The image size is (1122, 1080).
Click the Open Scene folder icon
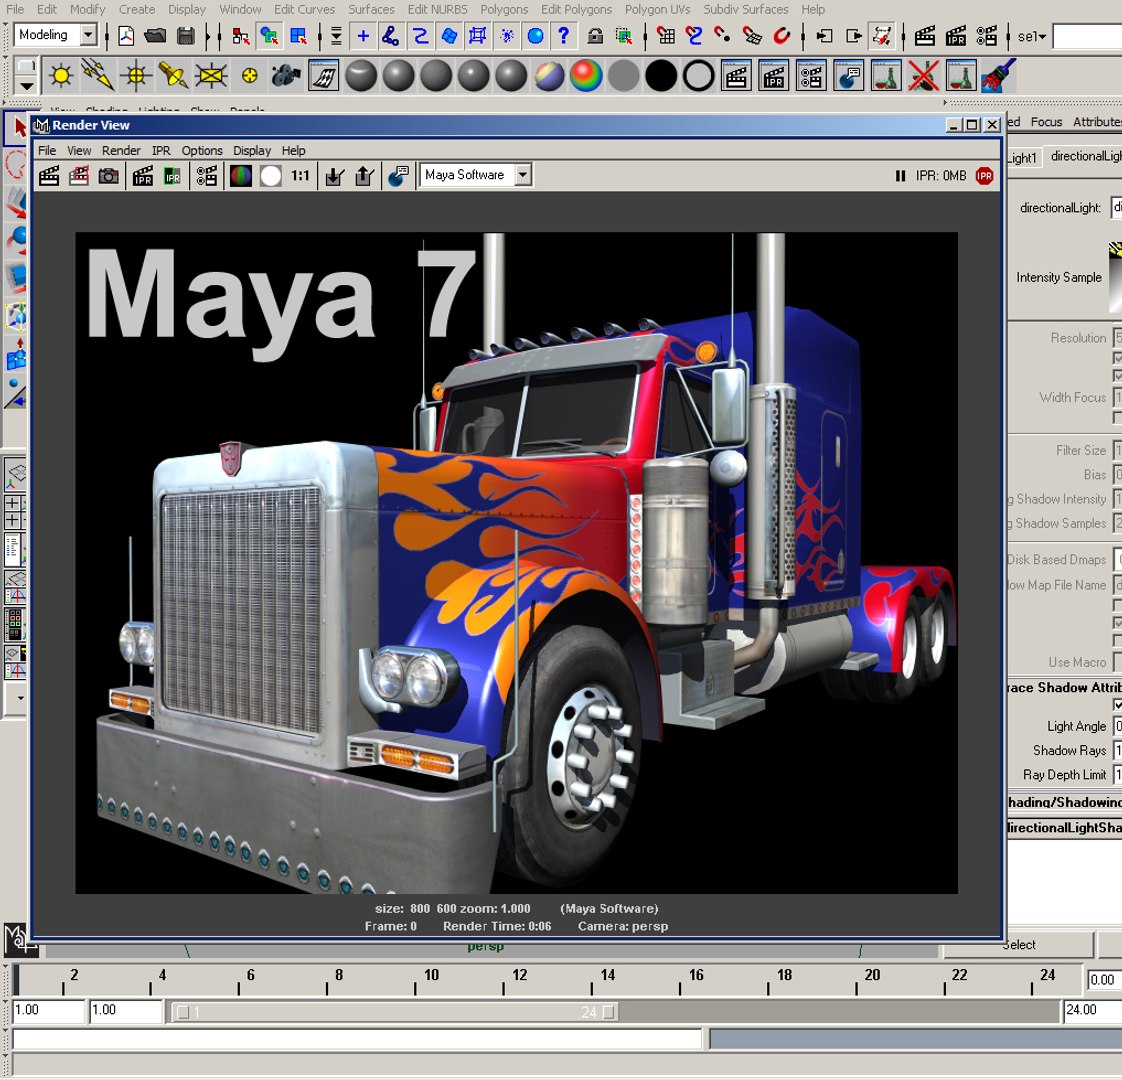point(155,36)
